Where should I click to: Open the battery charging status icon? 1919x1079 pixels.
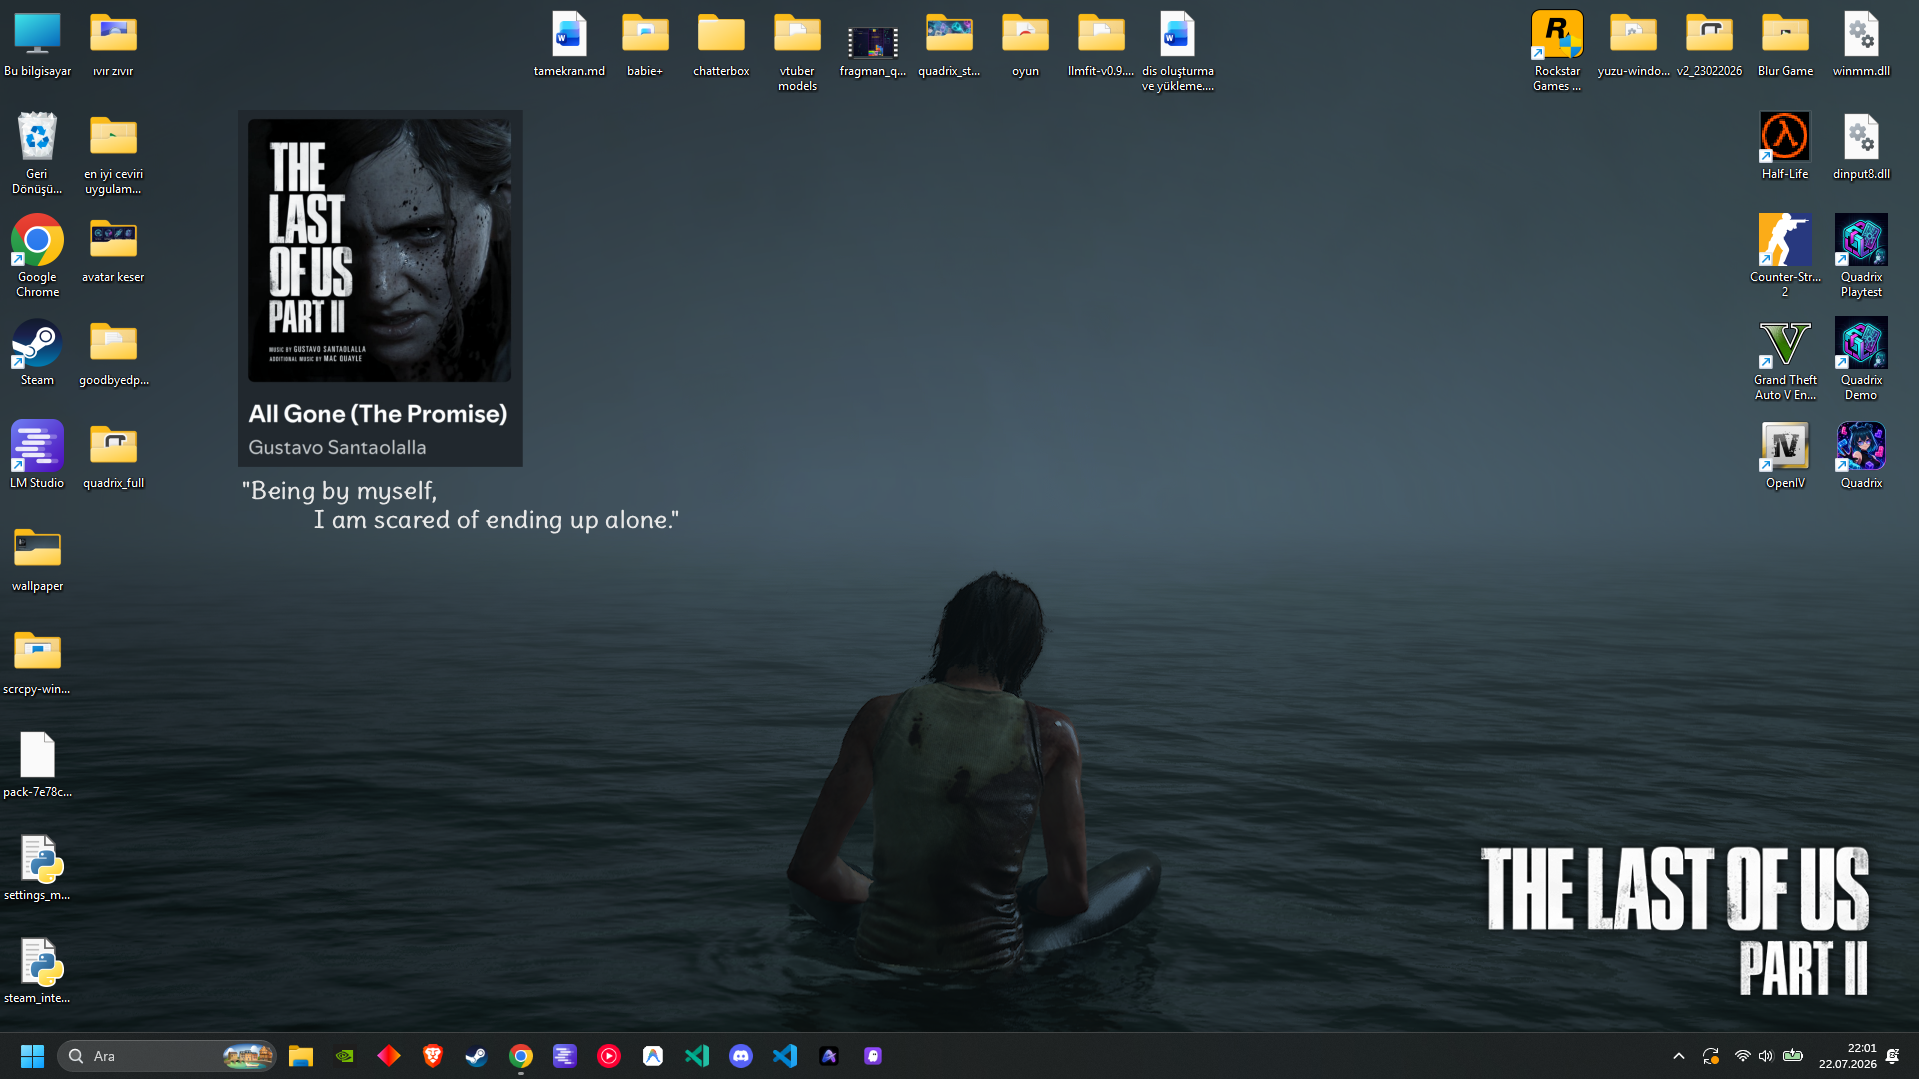click(x=1793, y=1056)
